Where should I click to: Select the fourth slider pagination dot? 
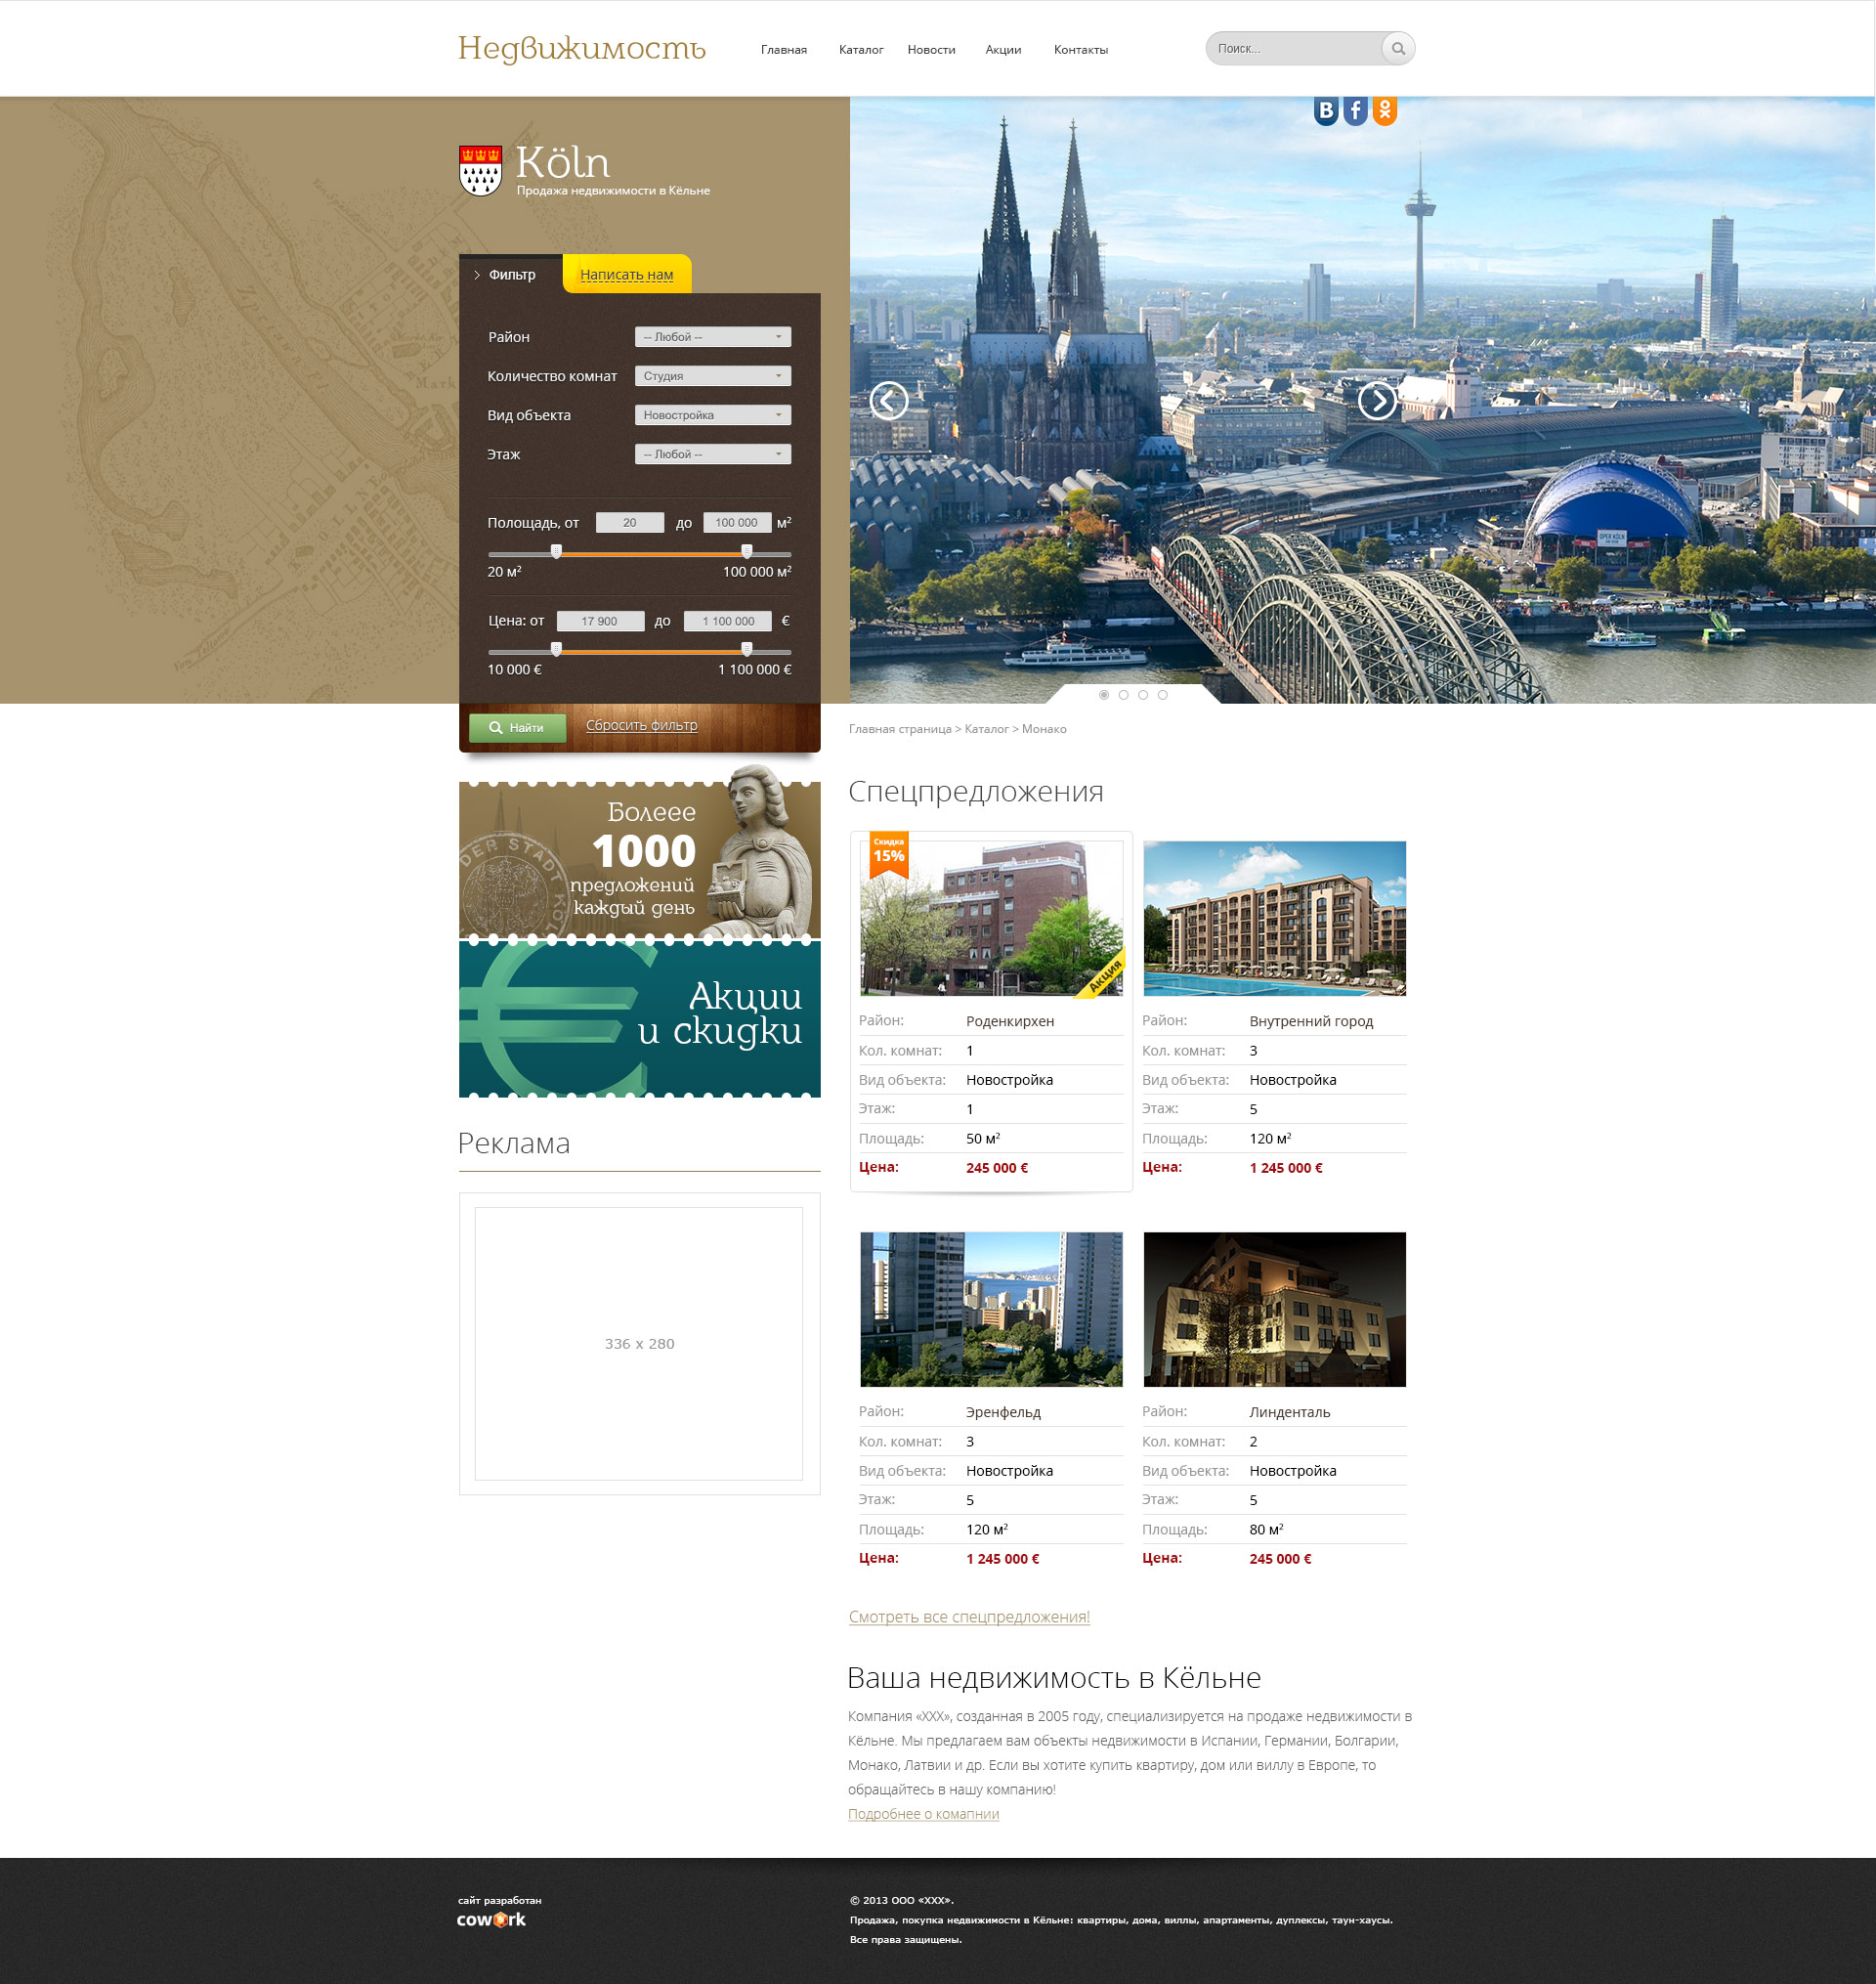point(1162,694)
